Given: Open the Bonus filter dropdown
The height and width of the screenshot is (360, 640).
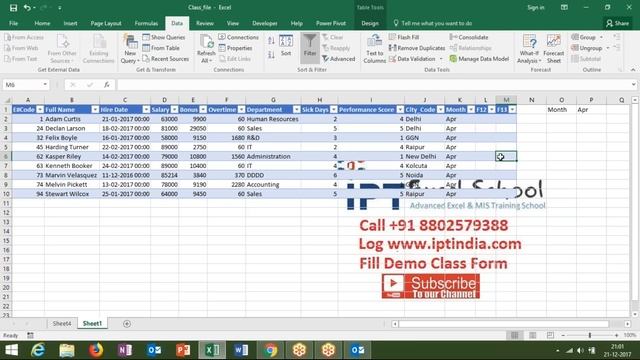Looking at the screenshot, I should click(x=203, y=110).
